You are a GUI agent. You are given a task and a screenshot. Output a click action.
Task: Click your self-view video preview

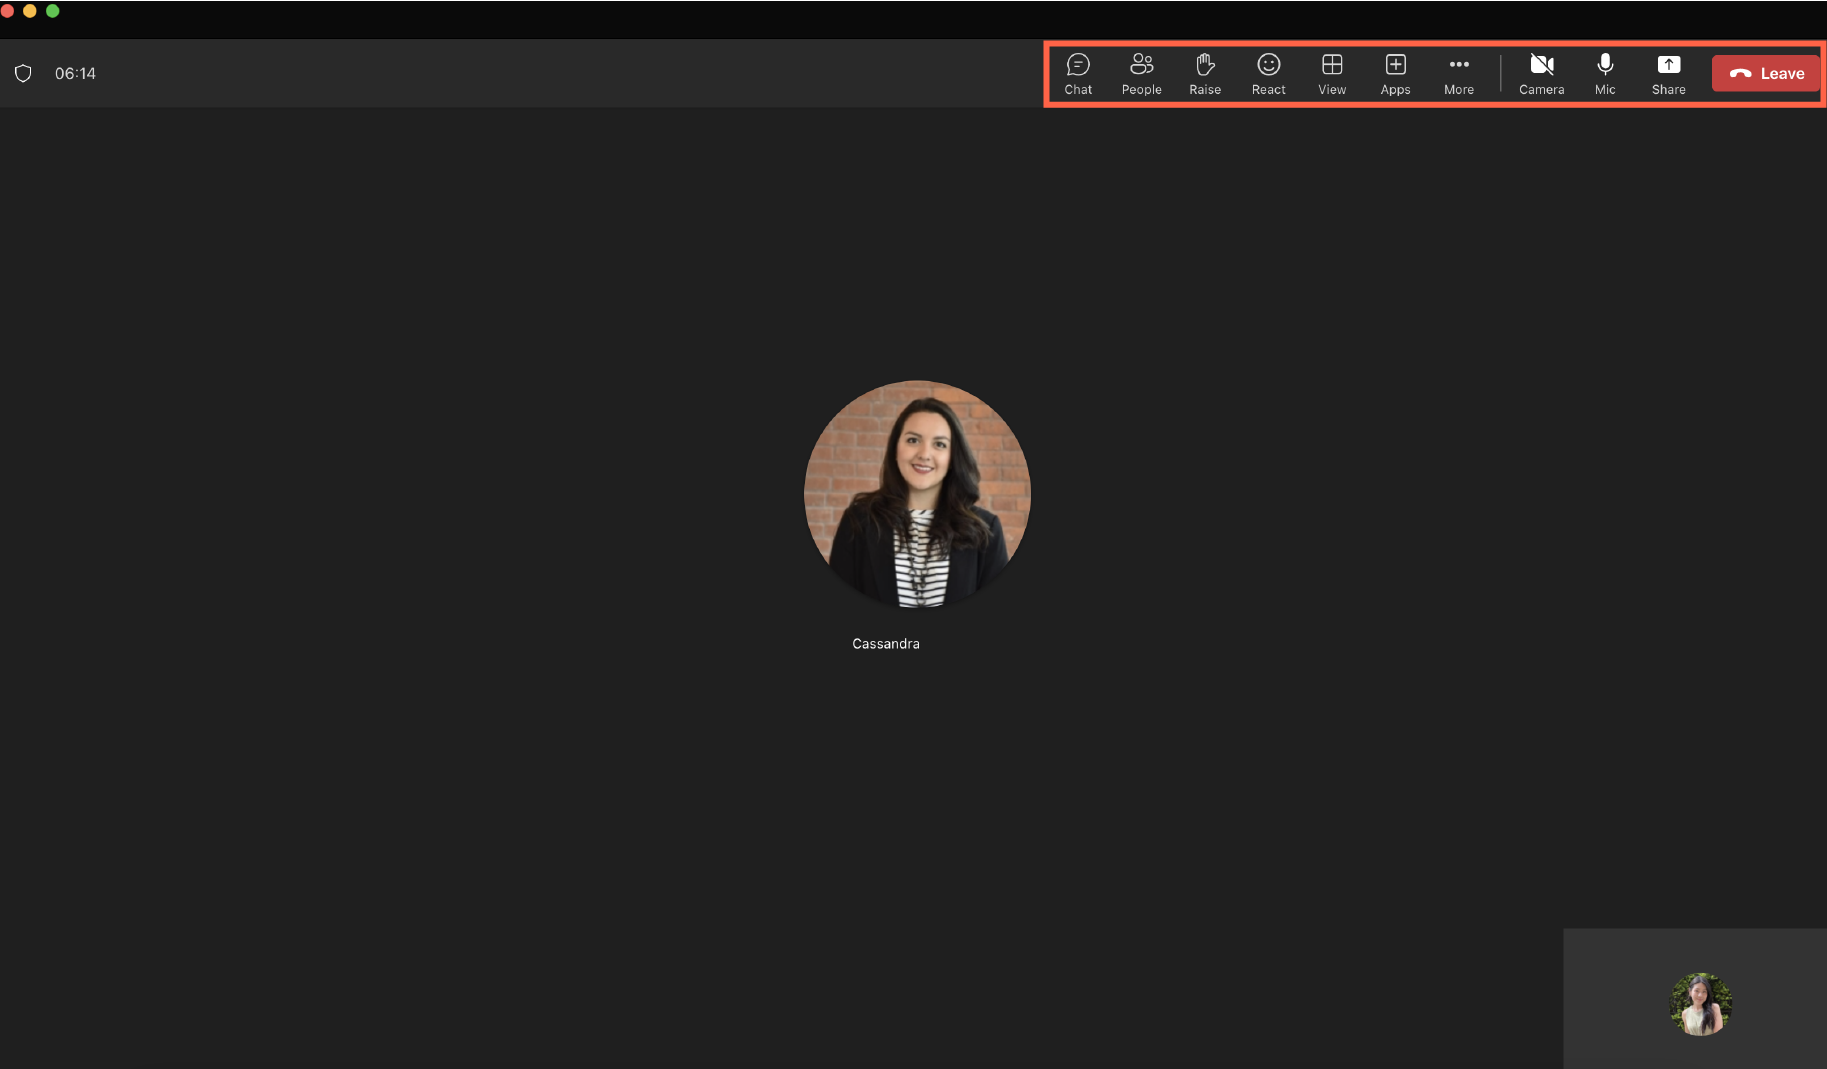1700,1003
